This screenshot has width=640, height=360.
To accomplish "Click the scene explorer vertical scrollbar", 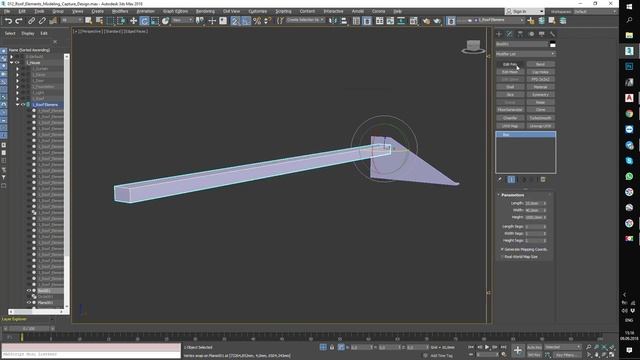I will pyautogui.click(x=67, y=182).
